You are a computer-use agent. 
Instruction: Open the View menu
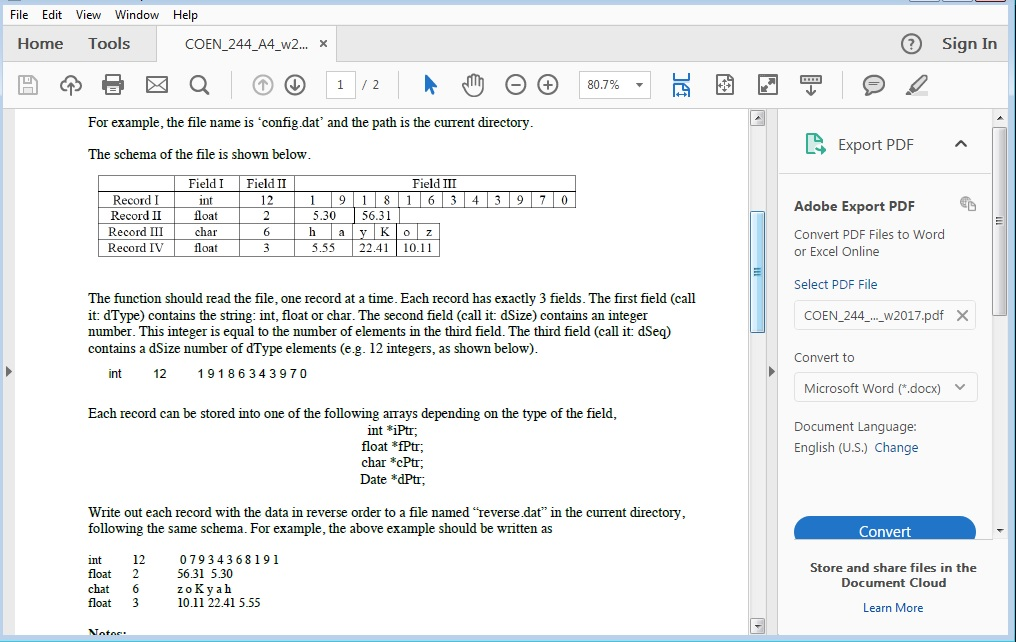(88, 14)
